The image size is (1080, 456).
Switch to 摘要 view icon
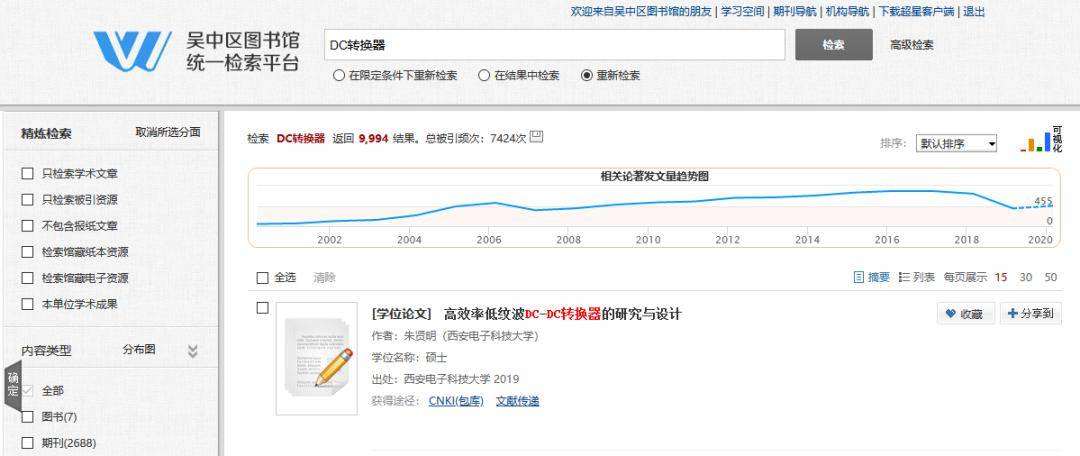point(859,277)
